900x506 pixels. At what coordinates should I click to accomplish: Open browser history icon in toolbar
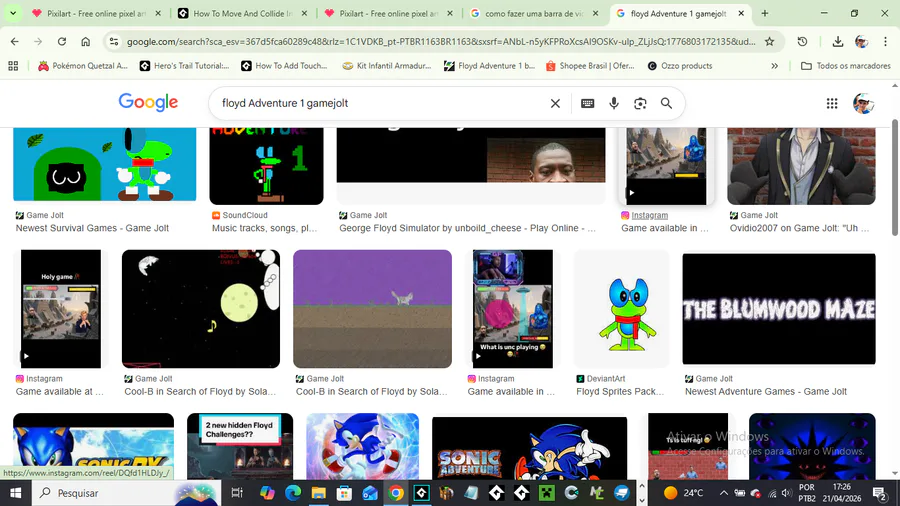pos(802,41)
